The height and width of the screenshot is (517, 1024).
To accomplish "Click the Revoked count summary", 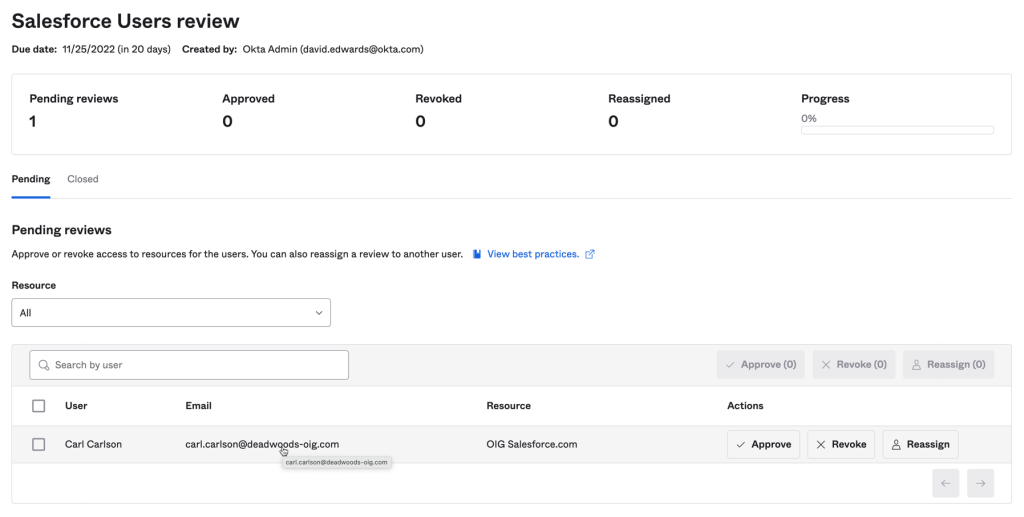I will [438, 111].
